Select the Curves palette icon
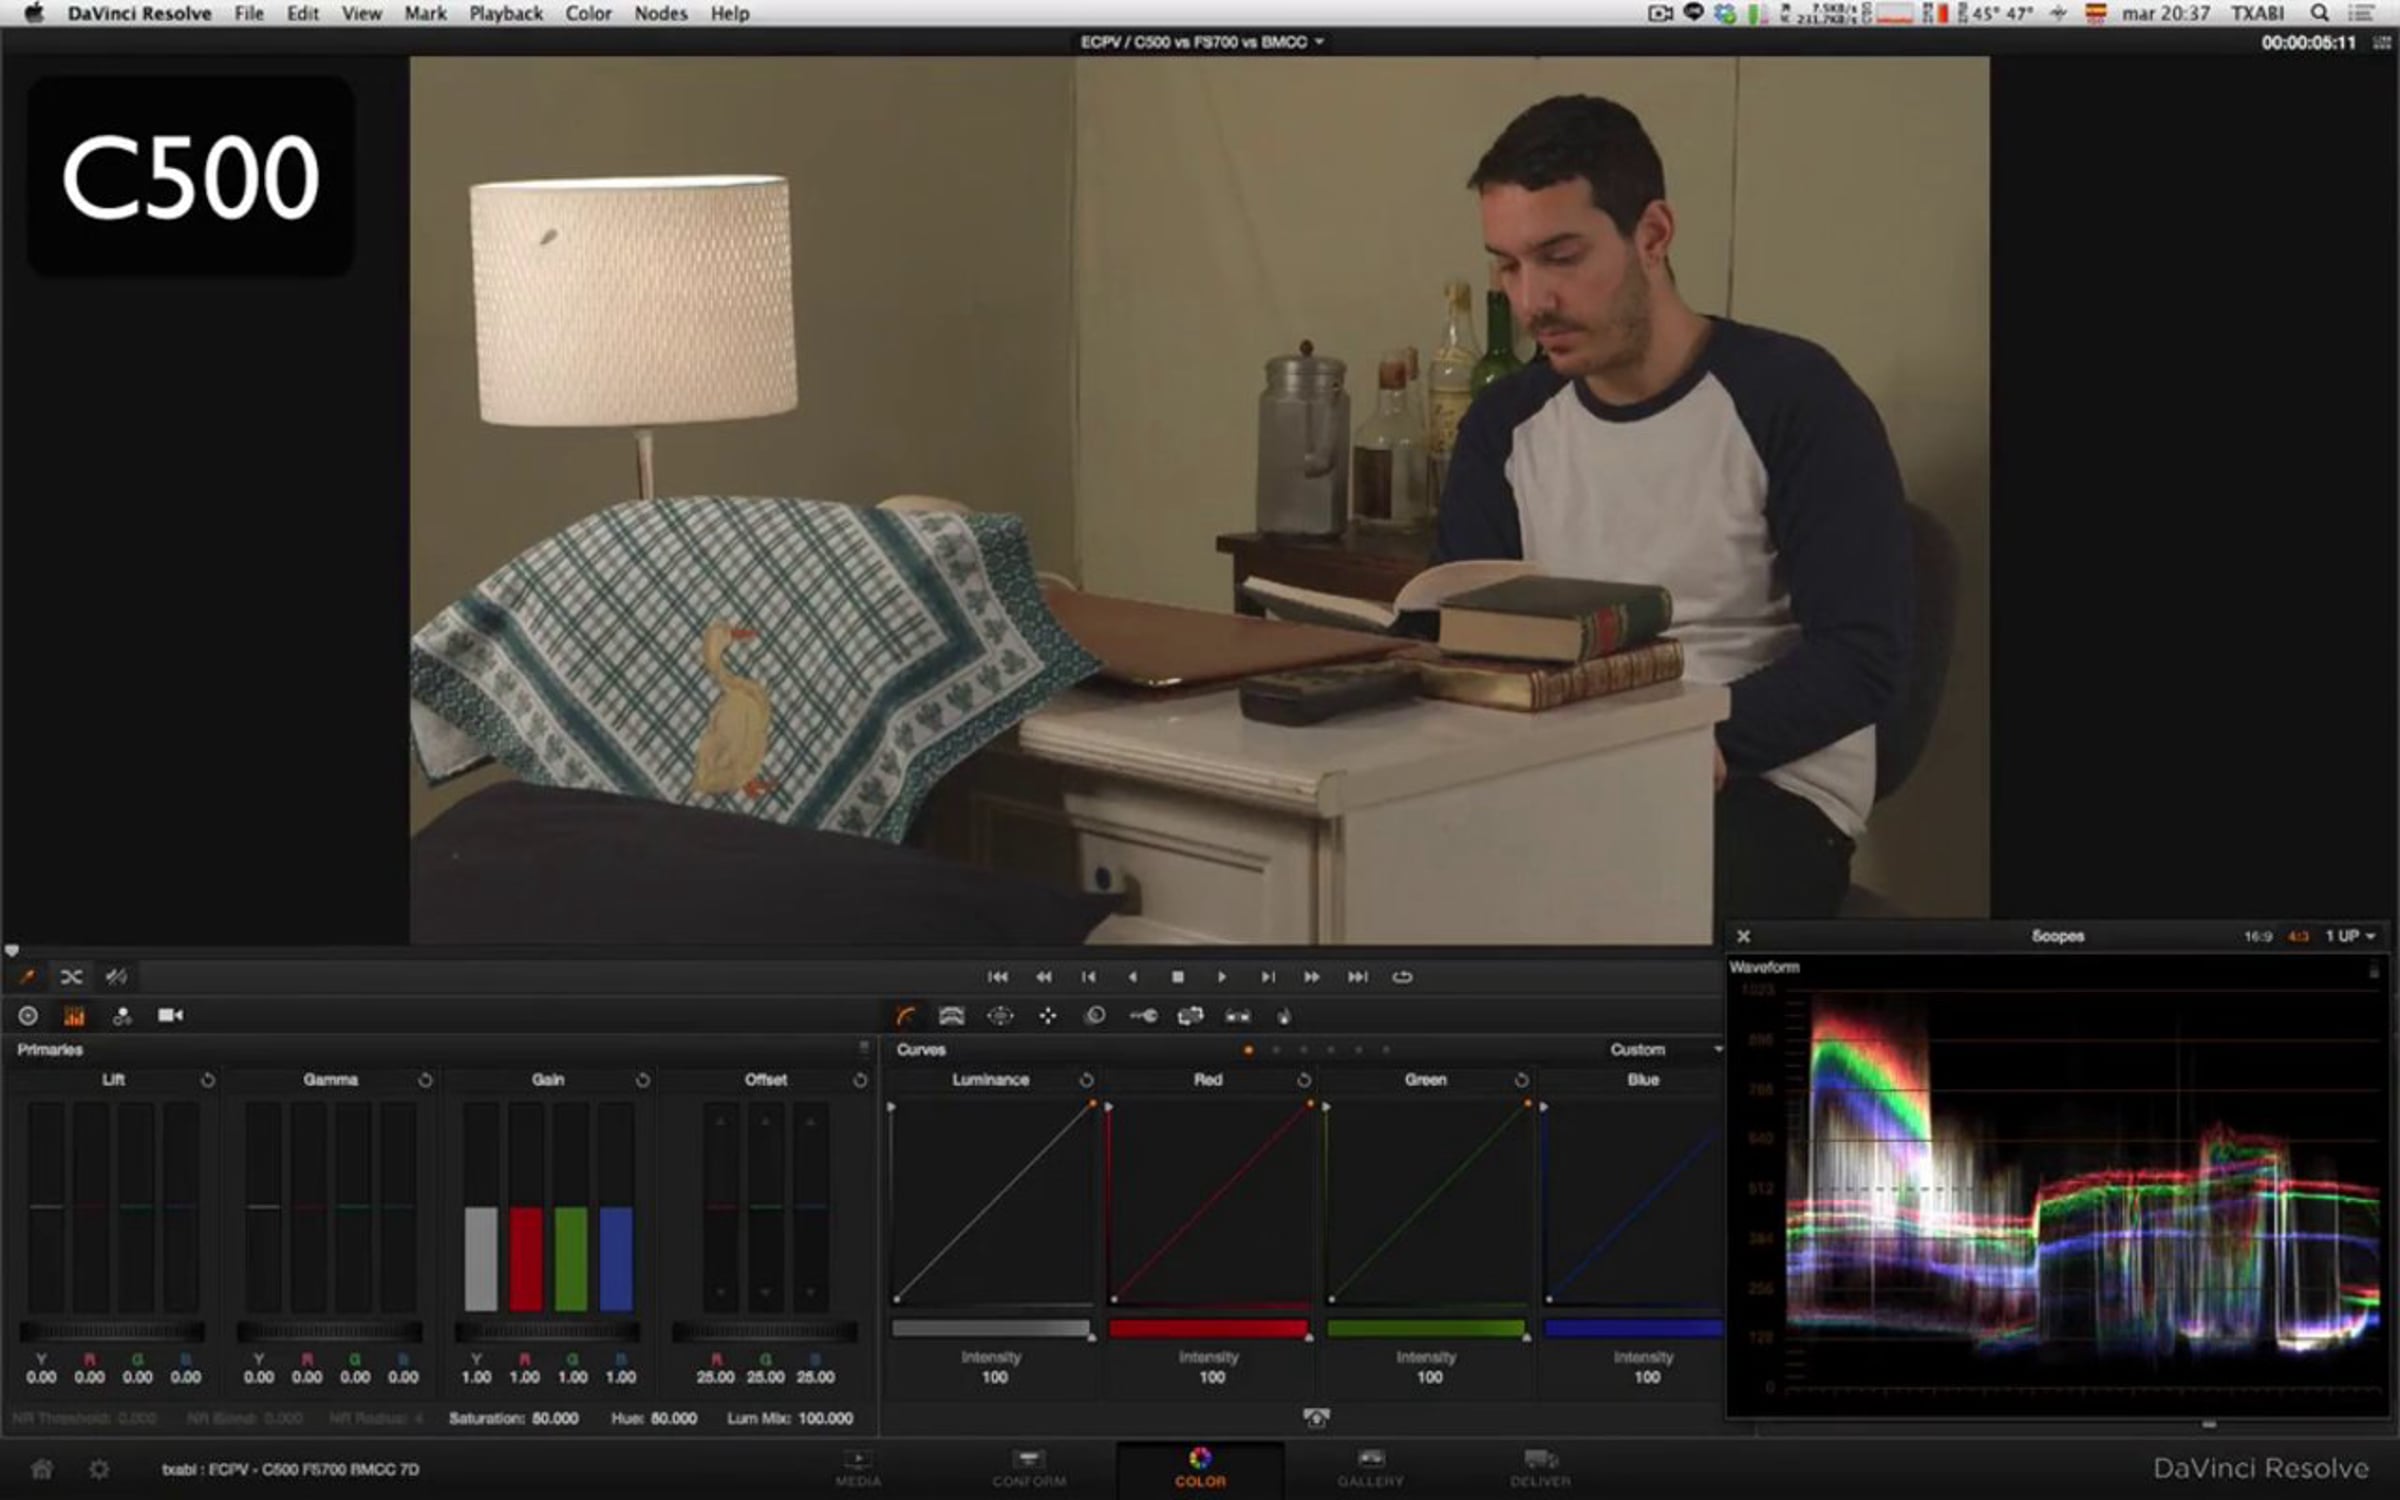The height and width of the screenshot is (1500, 2400). click(905, 1017)
